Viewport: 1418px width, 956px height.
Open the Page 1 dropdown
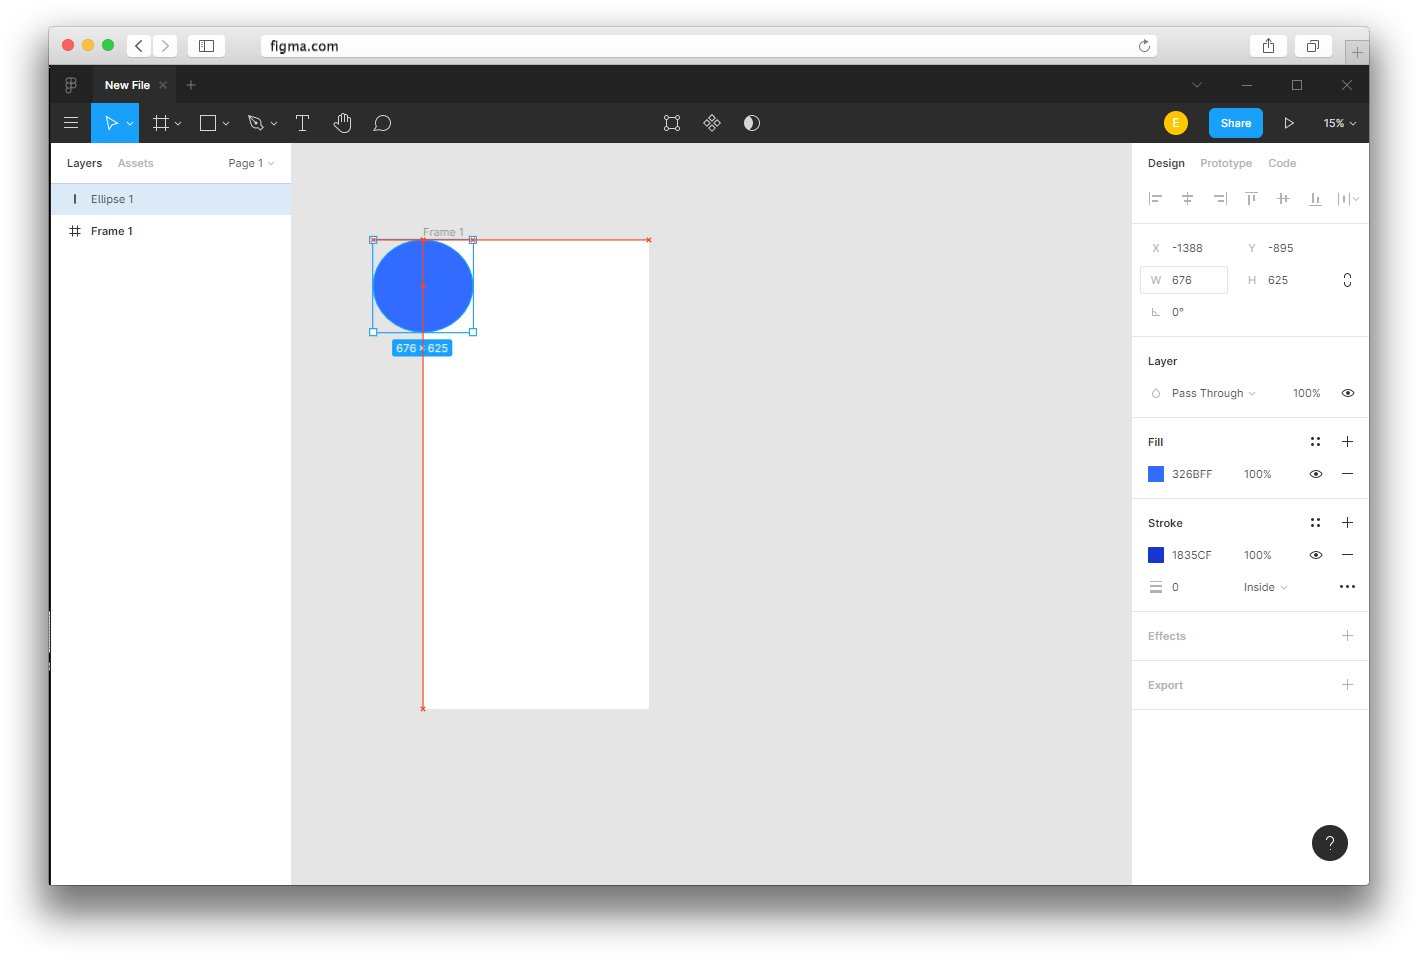point(251,163)
